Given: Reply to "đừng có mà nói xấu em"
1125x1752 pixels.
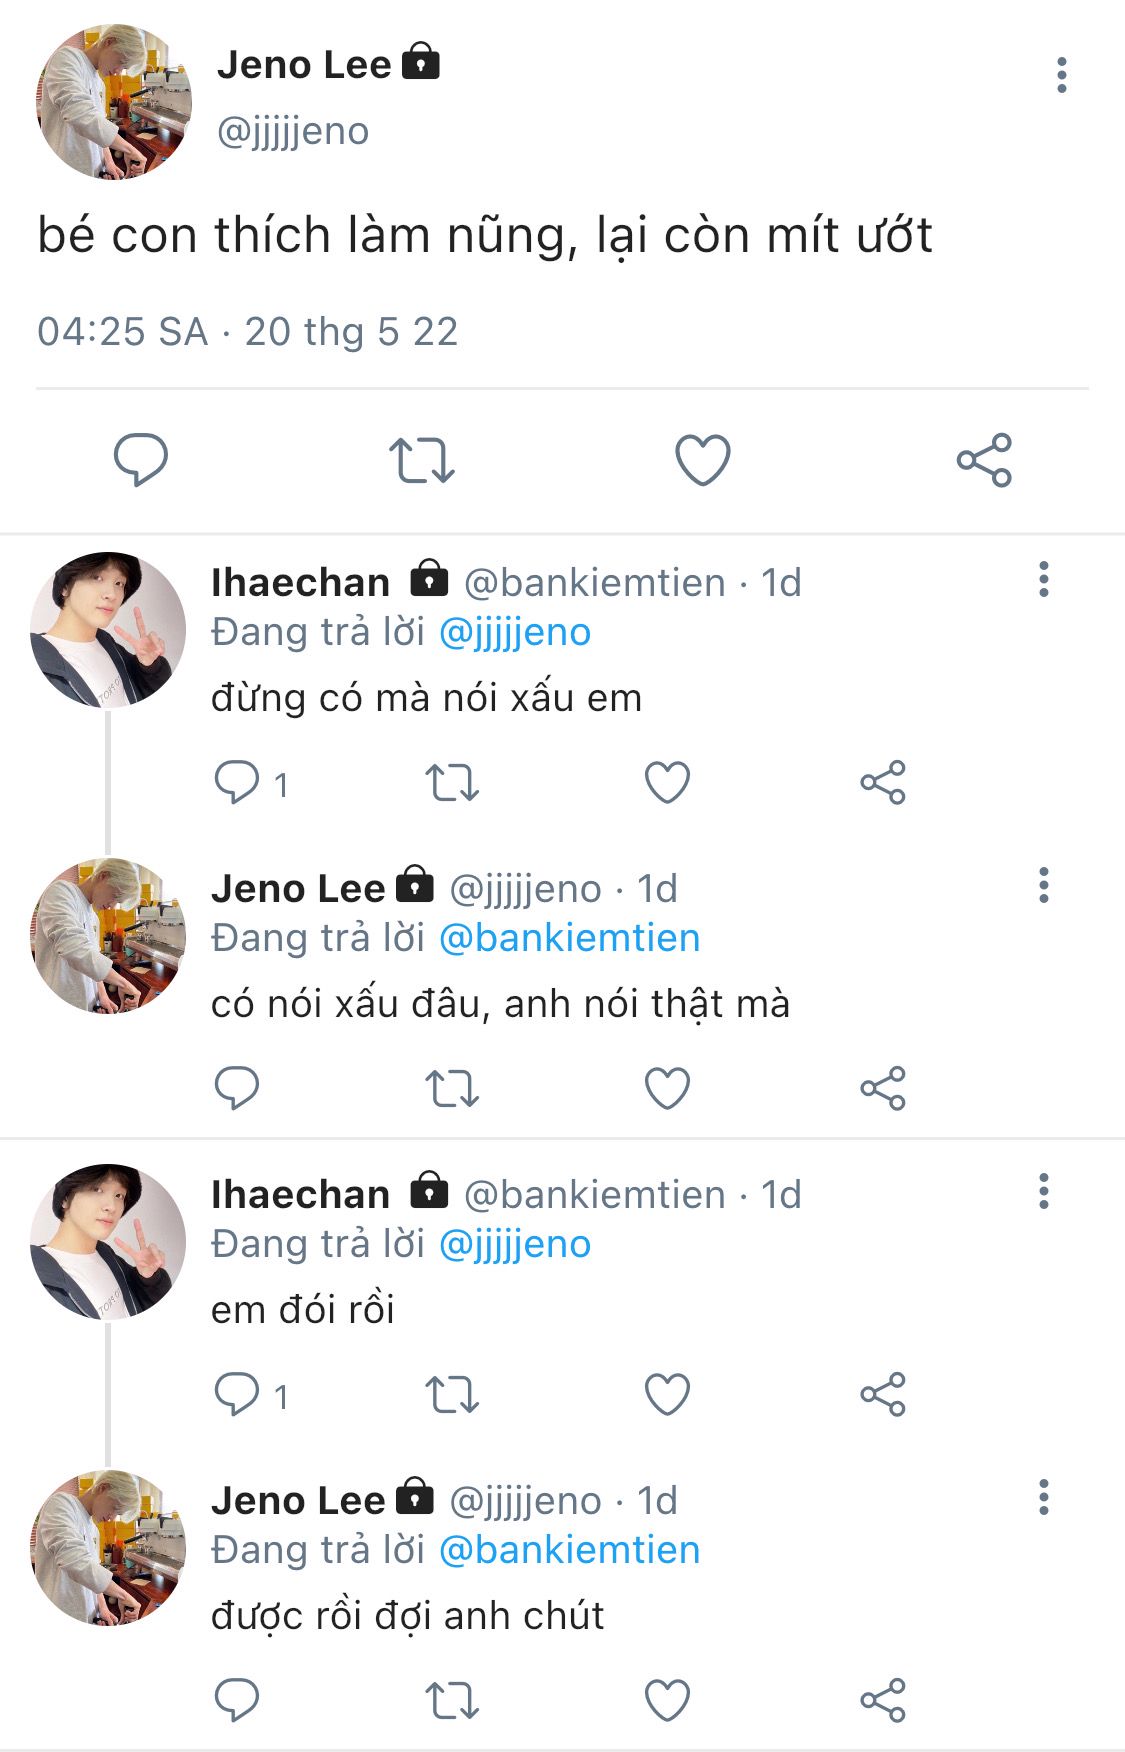Looking at the screenshot, I should [238, 782].
